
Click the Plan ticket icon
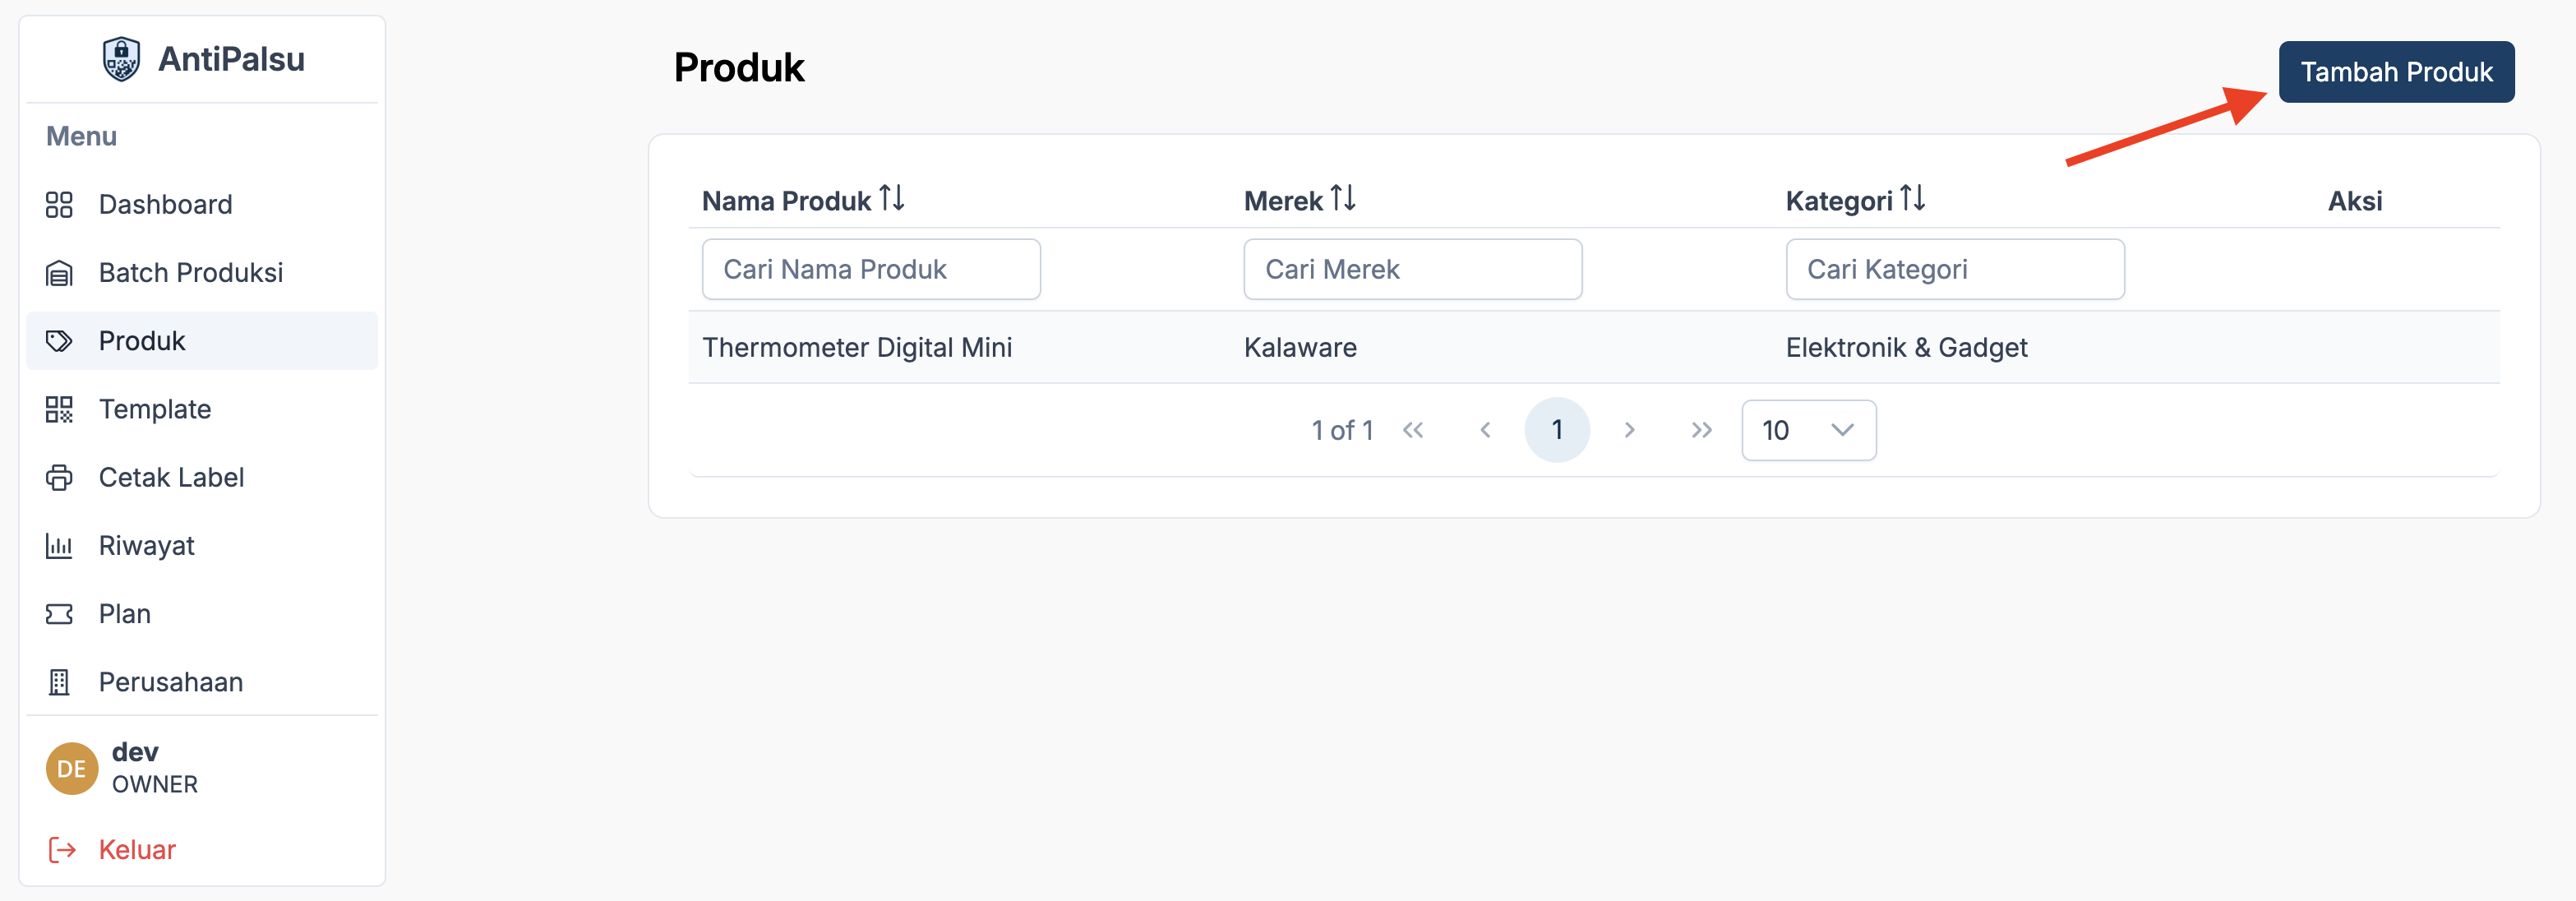tap(59, 614)
